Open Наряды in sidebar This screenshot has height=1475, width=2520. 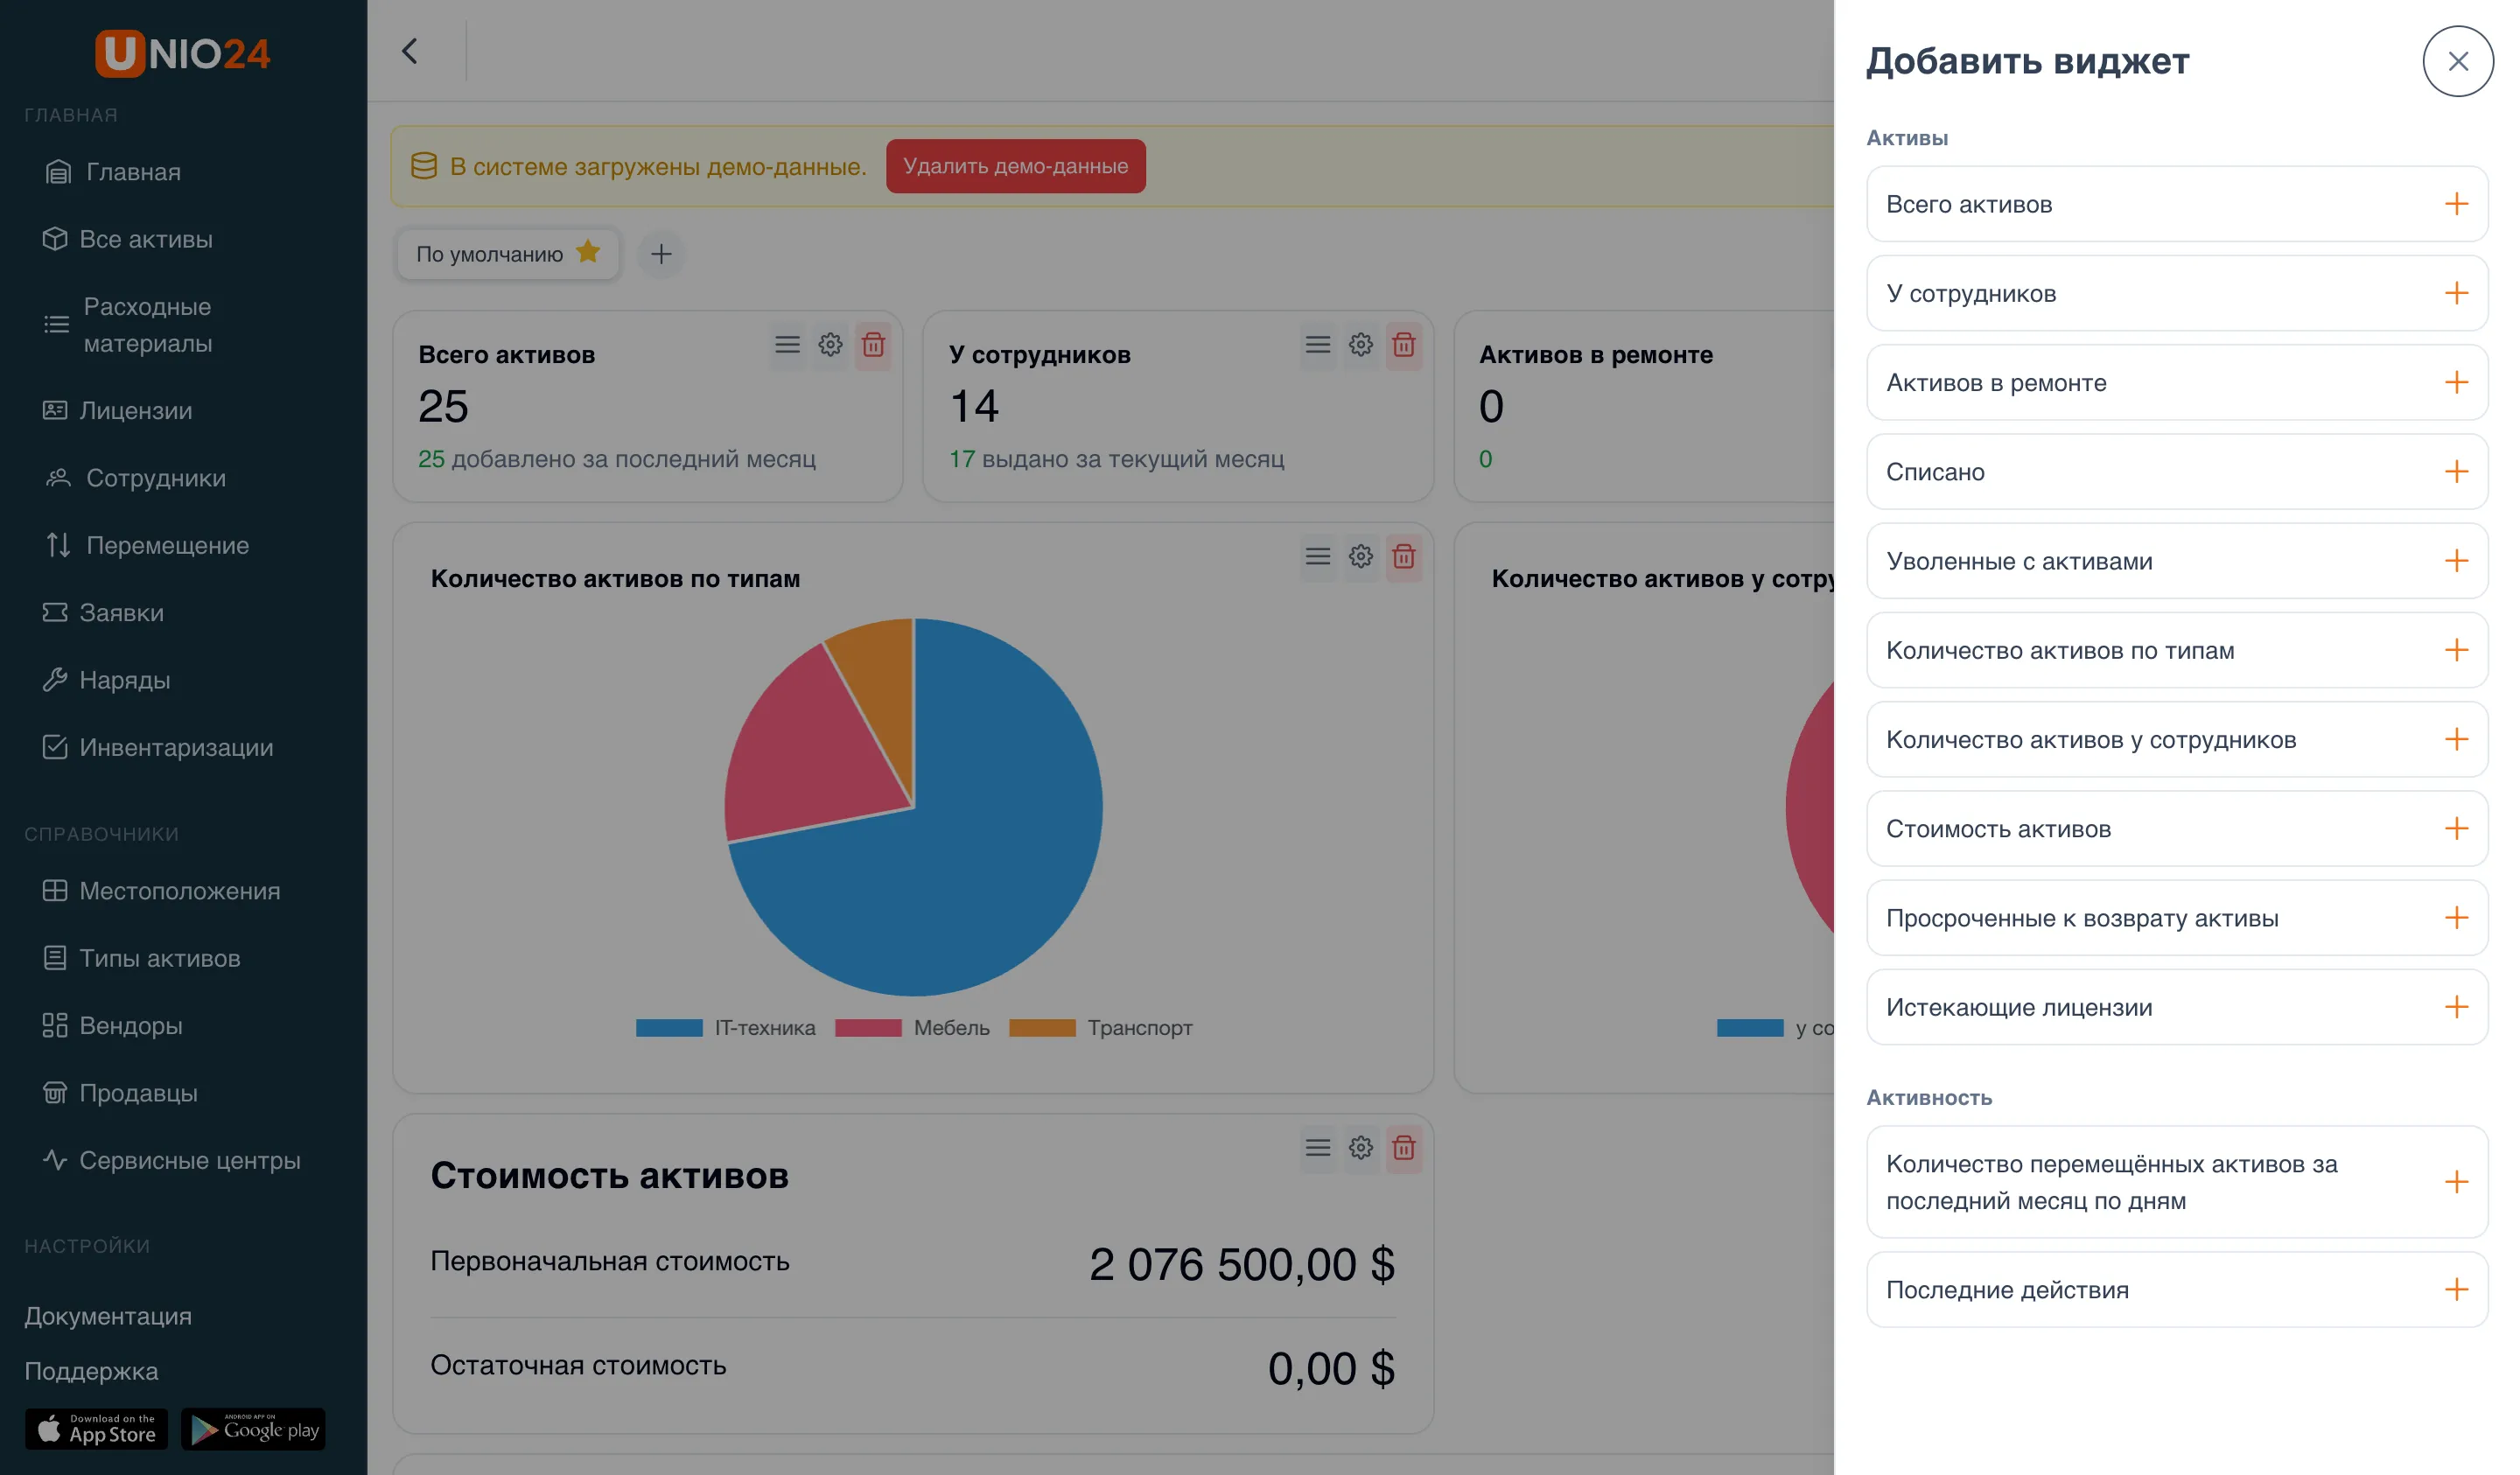point(106,680)
